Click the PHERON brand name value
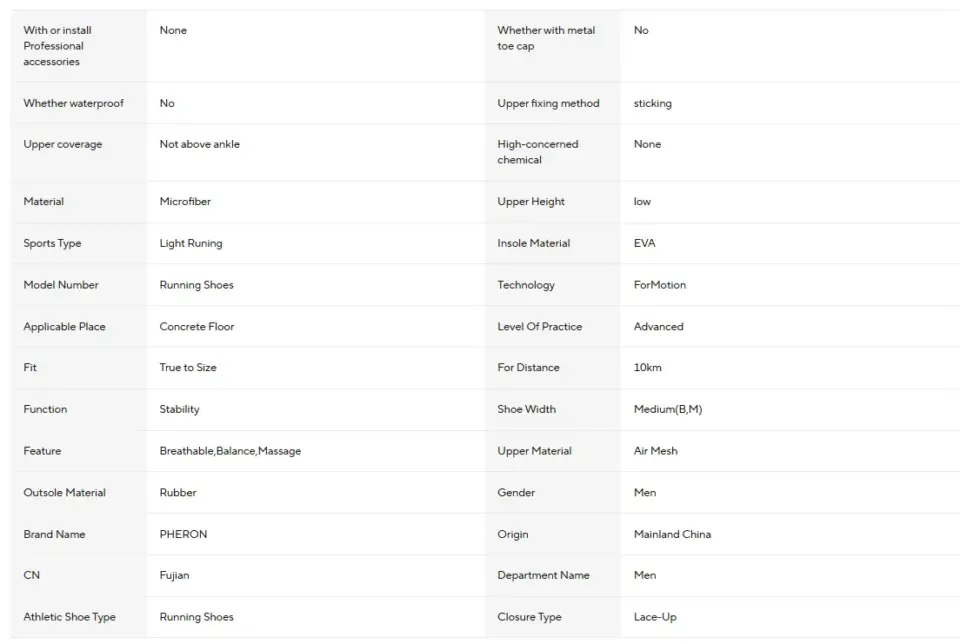 point(183,534)
